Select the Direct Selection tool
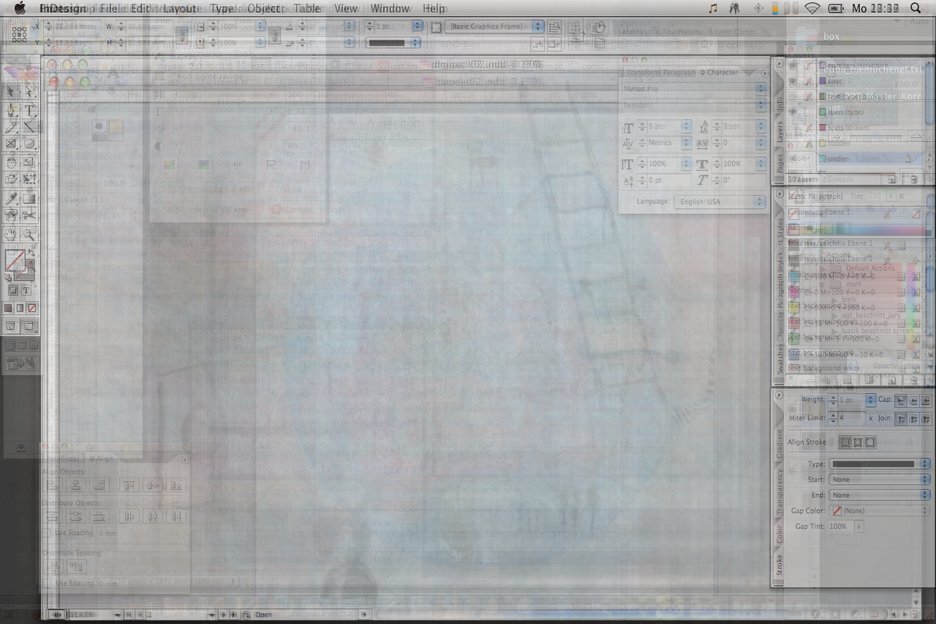The width and height of the screenshot is (936, 624). pos(29,91)
